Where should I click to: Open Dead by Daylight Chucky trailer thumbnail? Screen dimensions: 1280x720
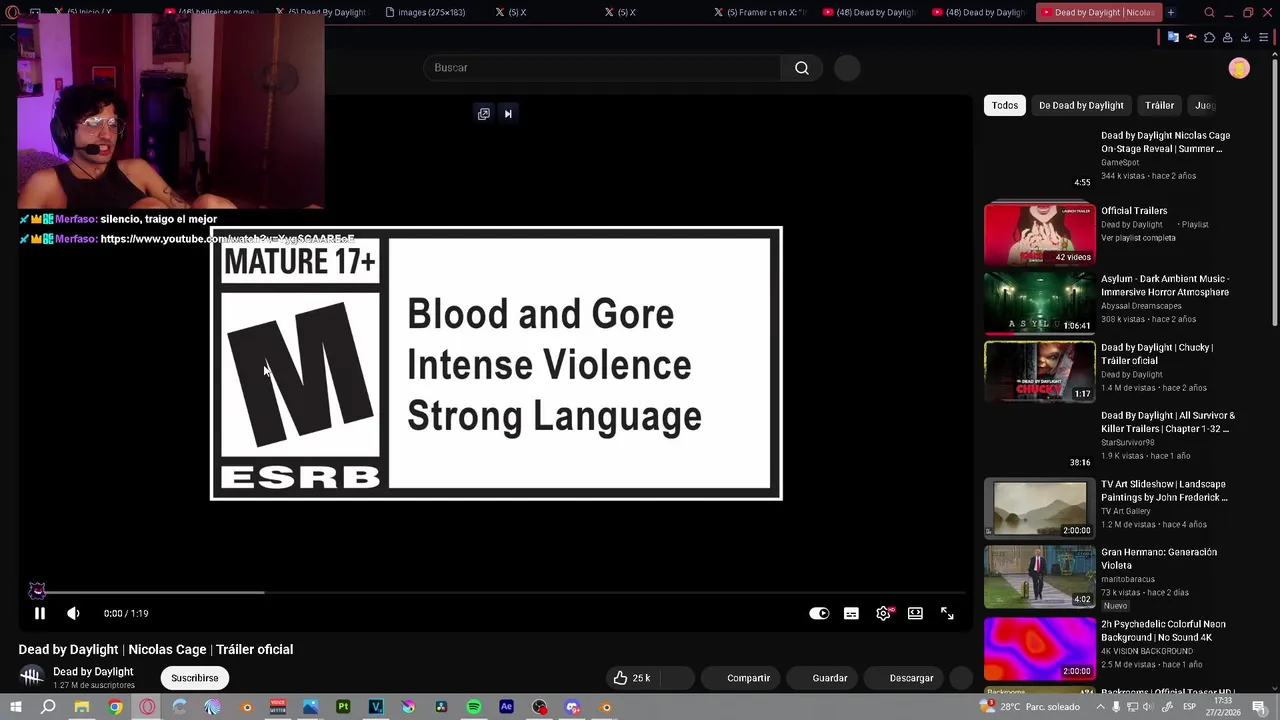point(1040,371)
